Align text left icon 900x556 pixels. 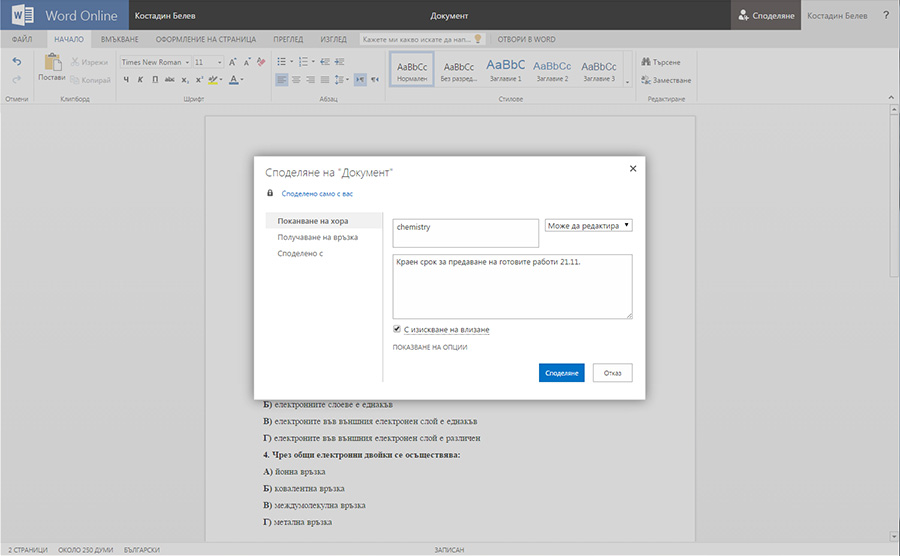pyautogui.click(x=281, y=80)
